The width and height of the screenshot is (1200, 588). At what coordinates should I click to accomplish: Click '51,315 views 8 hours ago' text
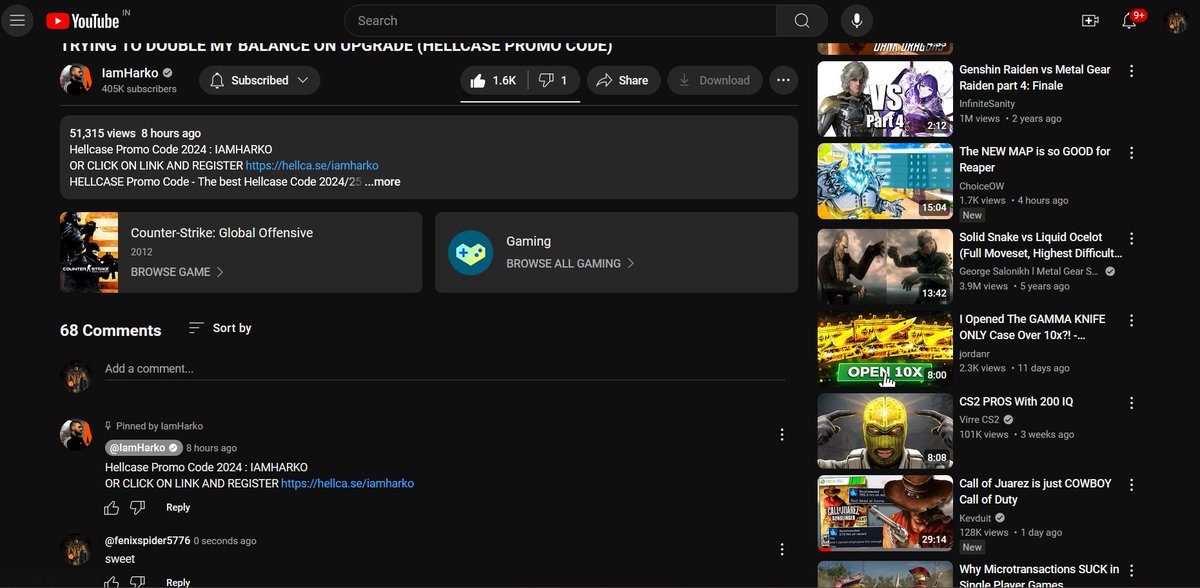point(135,133)
